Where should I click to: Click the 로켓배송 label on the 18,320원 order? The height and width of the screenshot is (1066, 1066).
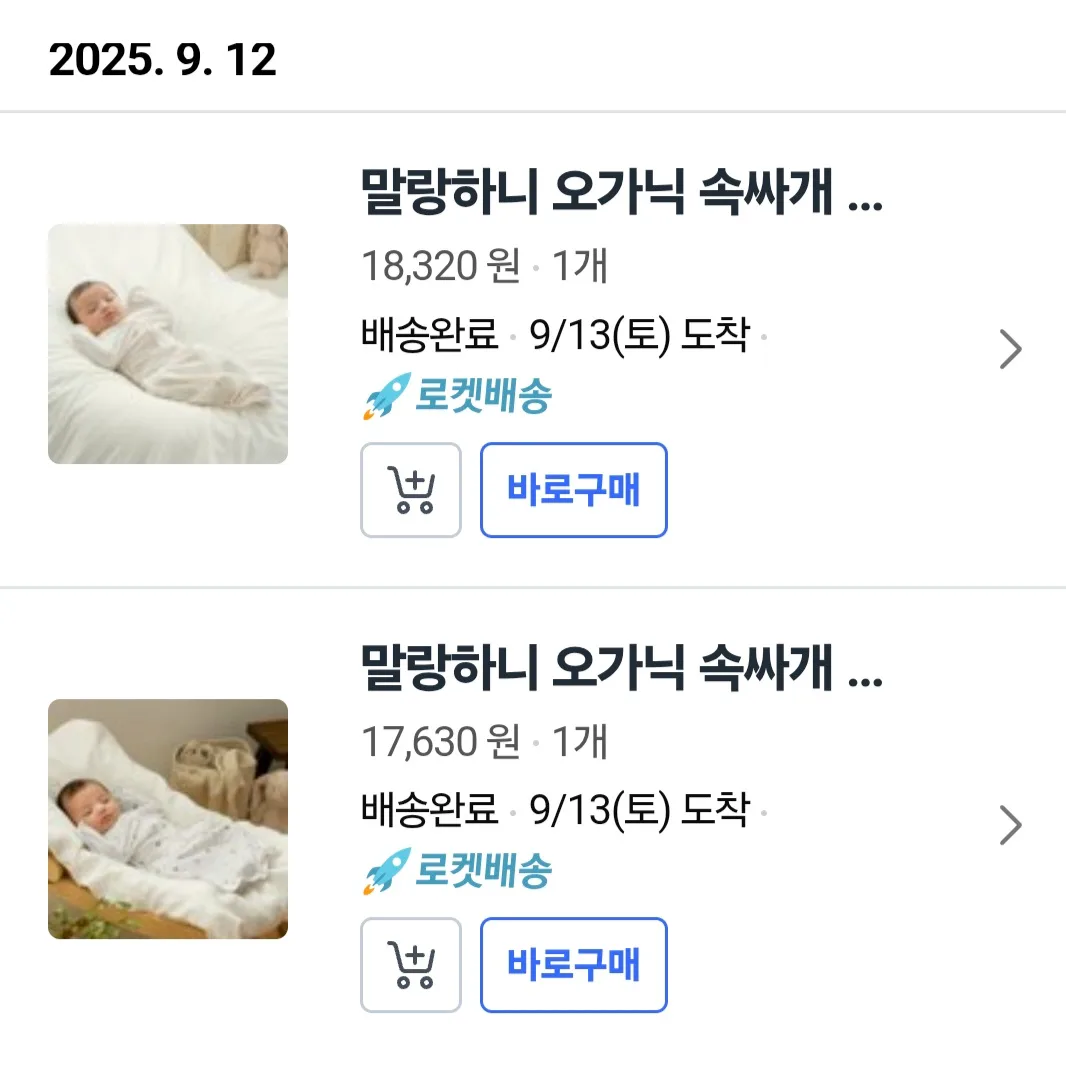pyautogui.click(x=484, y=397)
